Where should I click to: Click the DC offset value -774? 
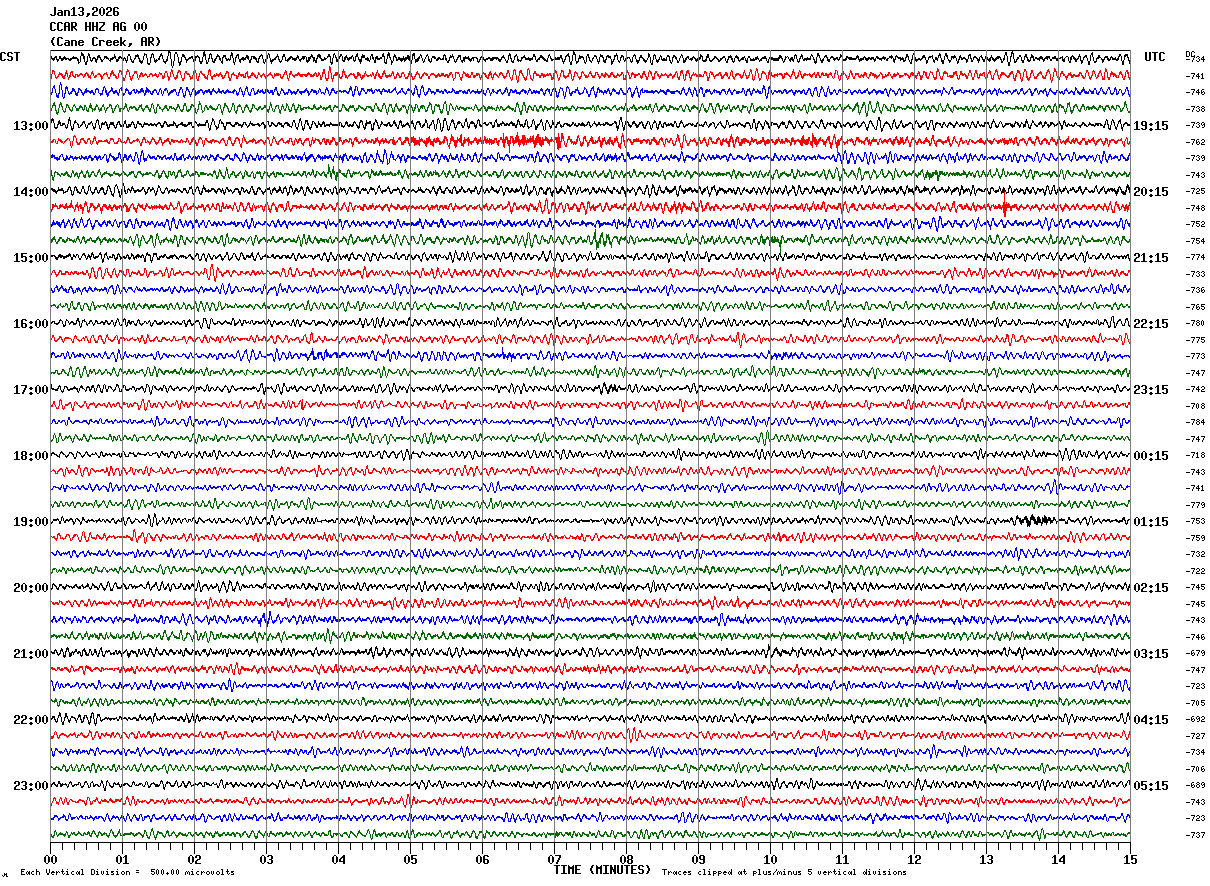tap(1195, 257)
